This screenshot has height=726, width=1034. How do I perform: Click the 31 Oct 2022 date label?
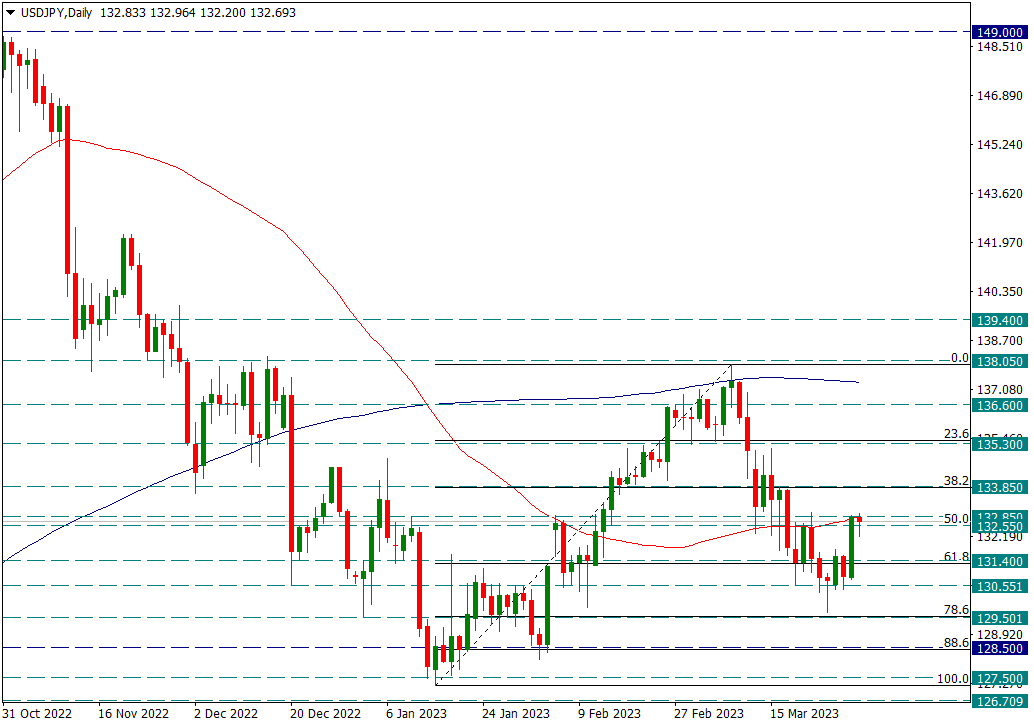click(37, 713)
